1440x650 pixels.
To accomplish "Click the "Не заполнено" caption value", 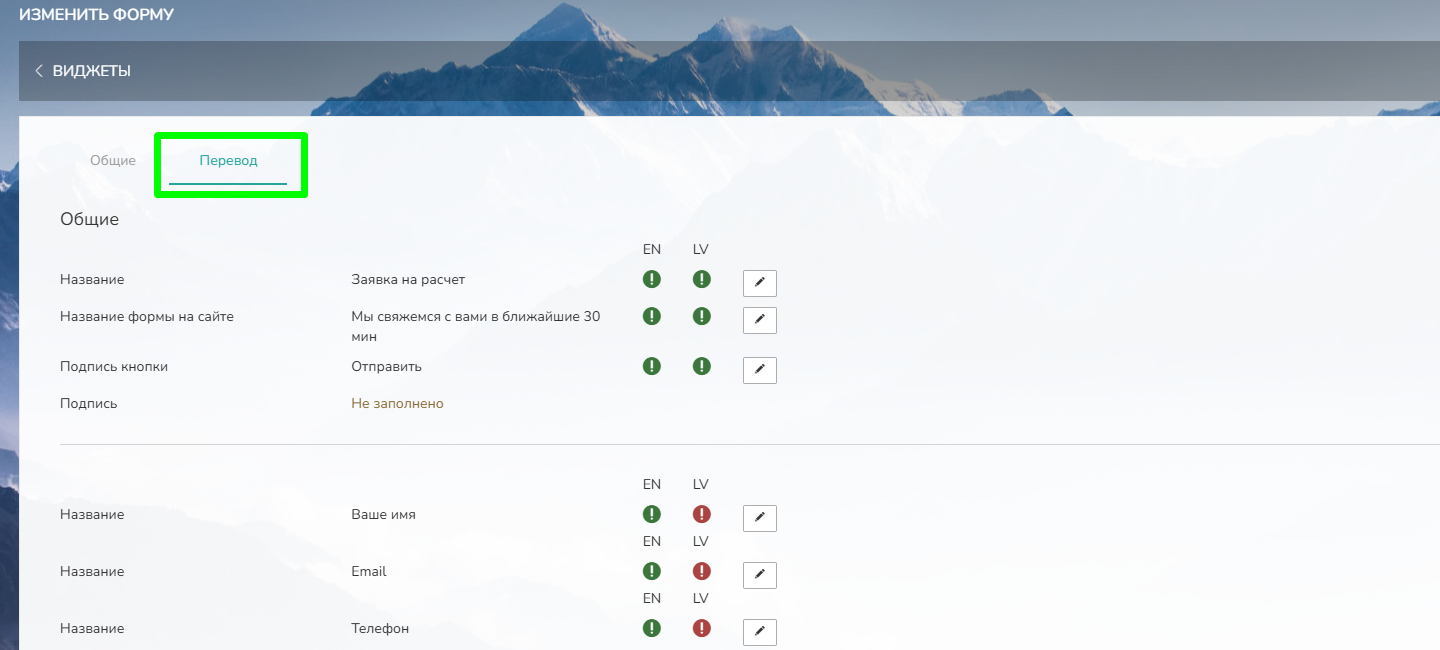I will pyautogui.click(x=397, y=404).
